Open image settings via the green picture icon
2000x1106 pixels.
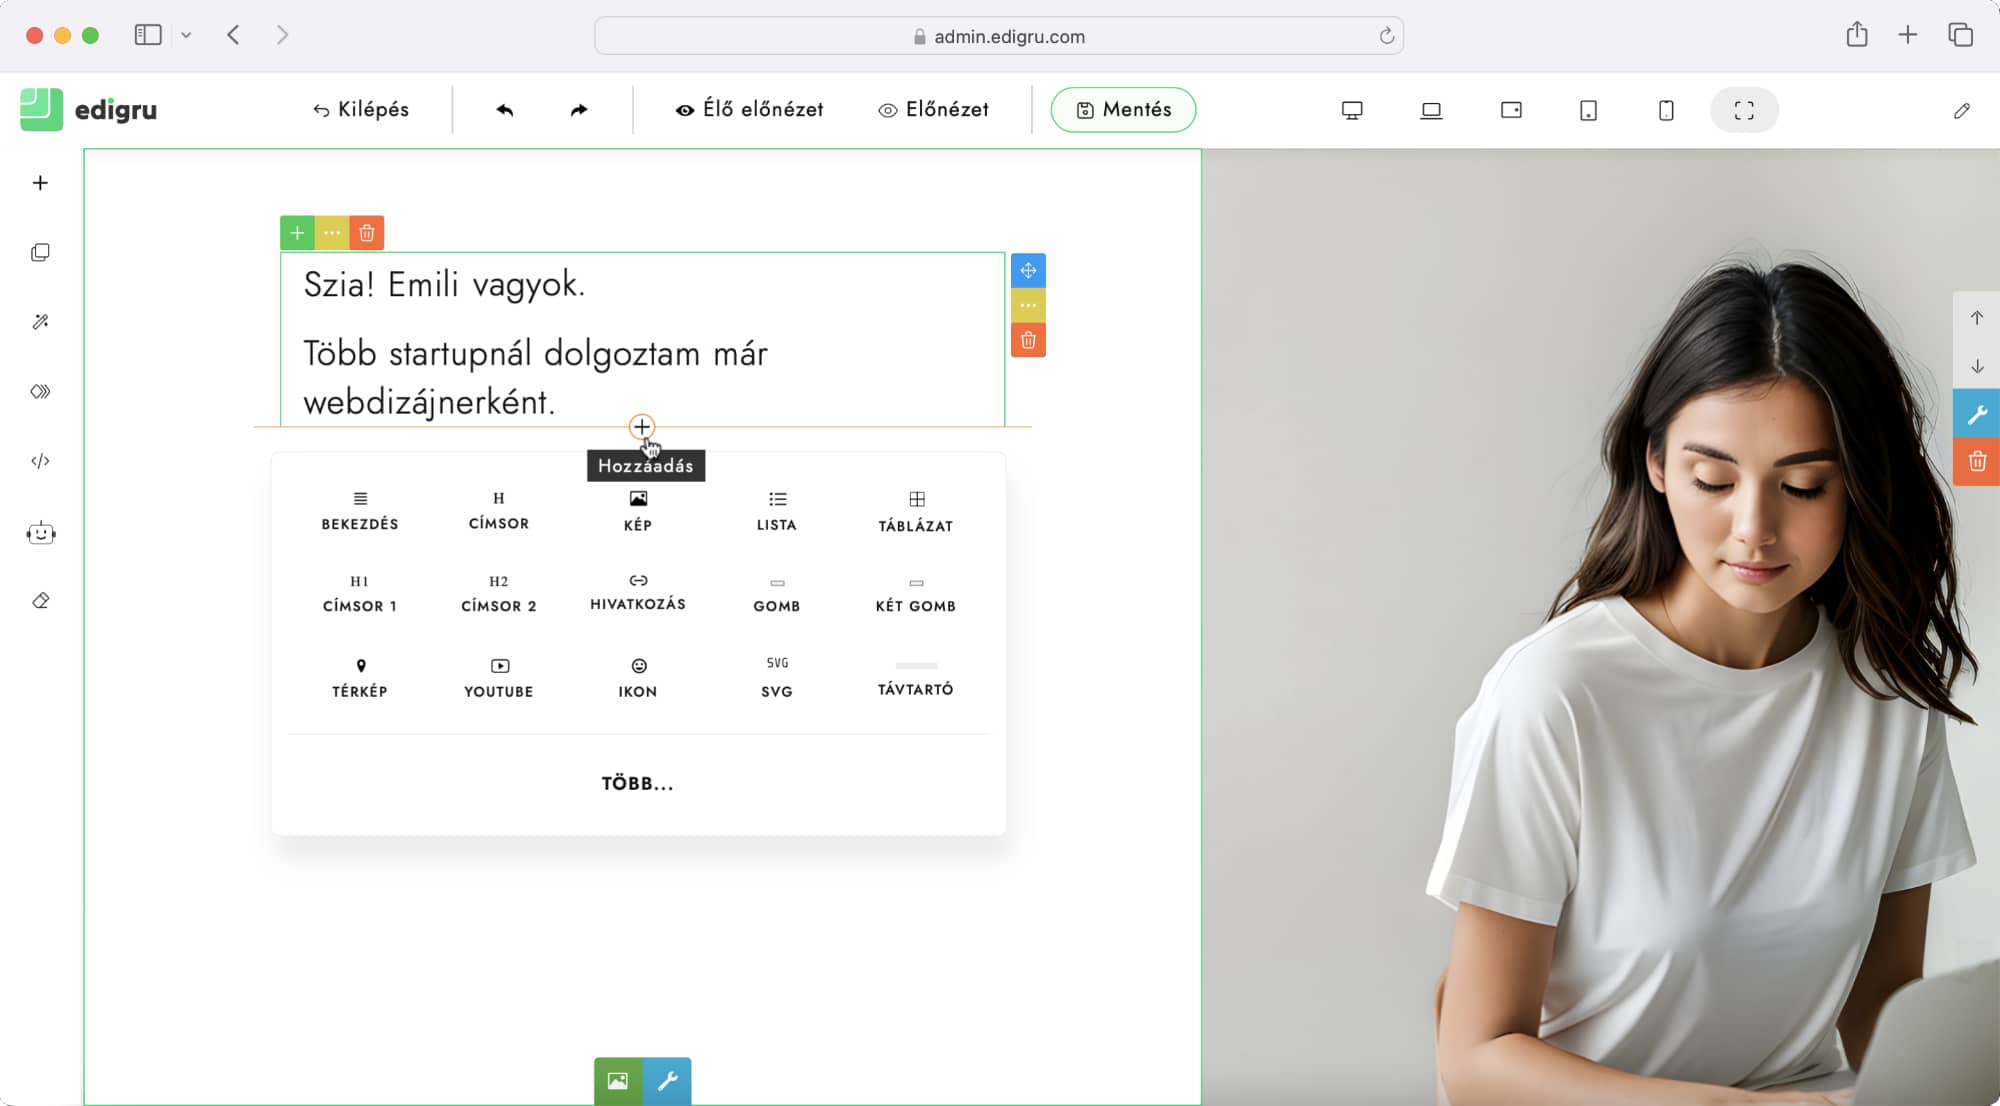[x=617, y=1081]
